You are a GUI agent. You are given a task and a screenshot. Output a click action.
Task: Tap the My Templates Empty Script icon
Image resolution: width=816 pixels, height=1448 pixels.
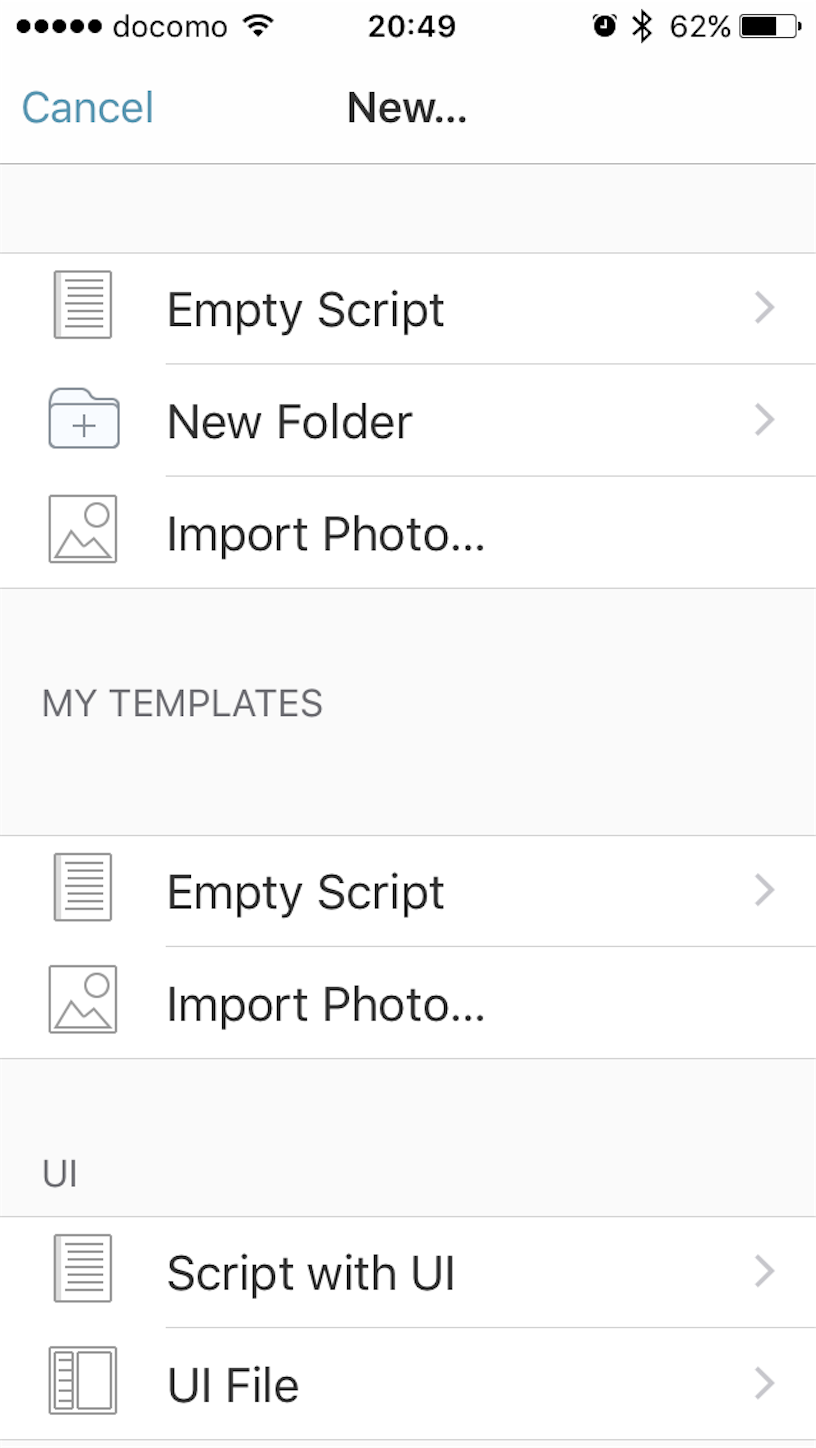(83, 888)
